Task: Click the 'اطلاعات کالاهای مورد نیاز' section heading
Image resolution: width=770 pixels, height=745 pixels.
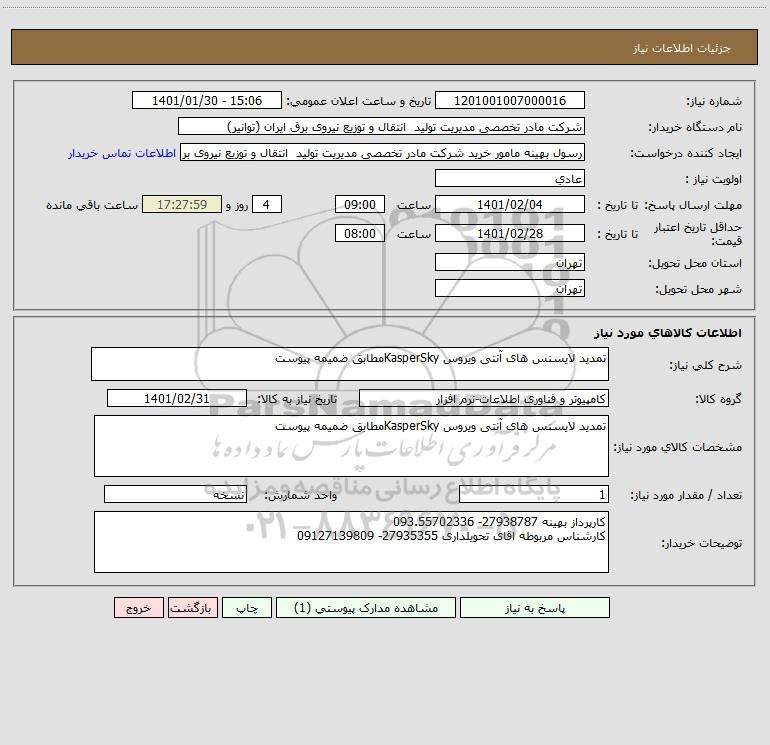Action: (668, 333)
